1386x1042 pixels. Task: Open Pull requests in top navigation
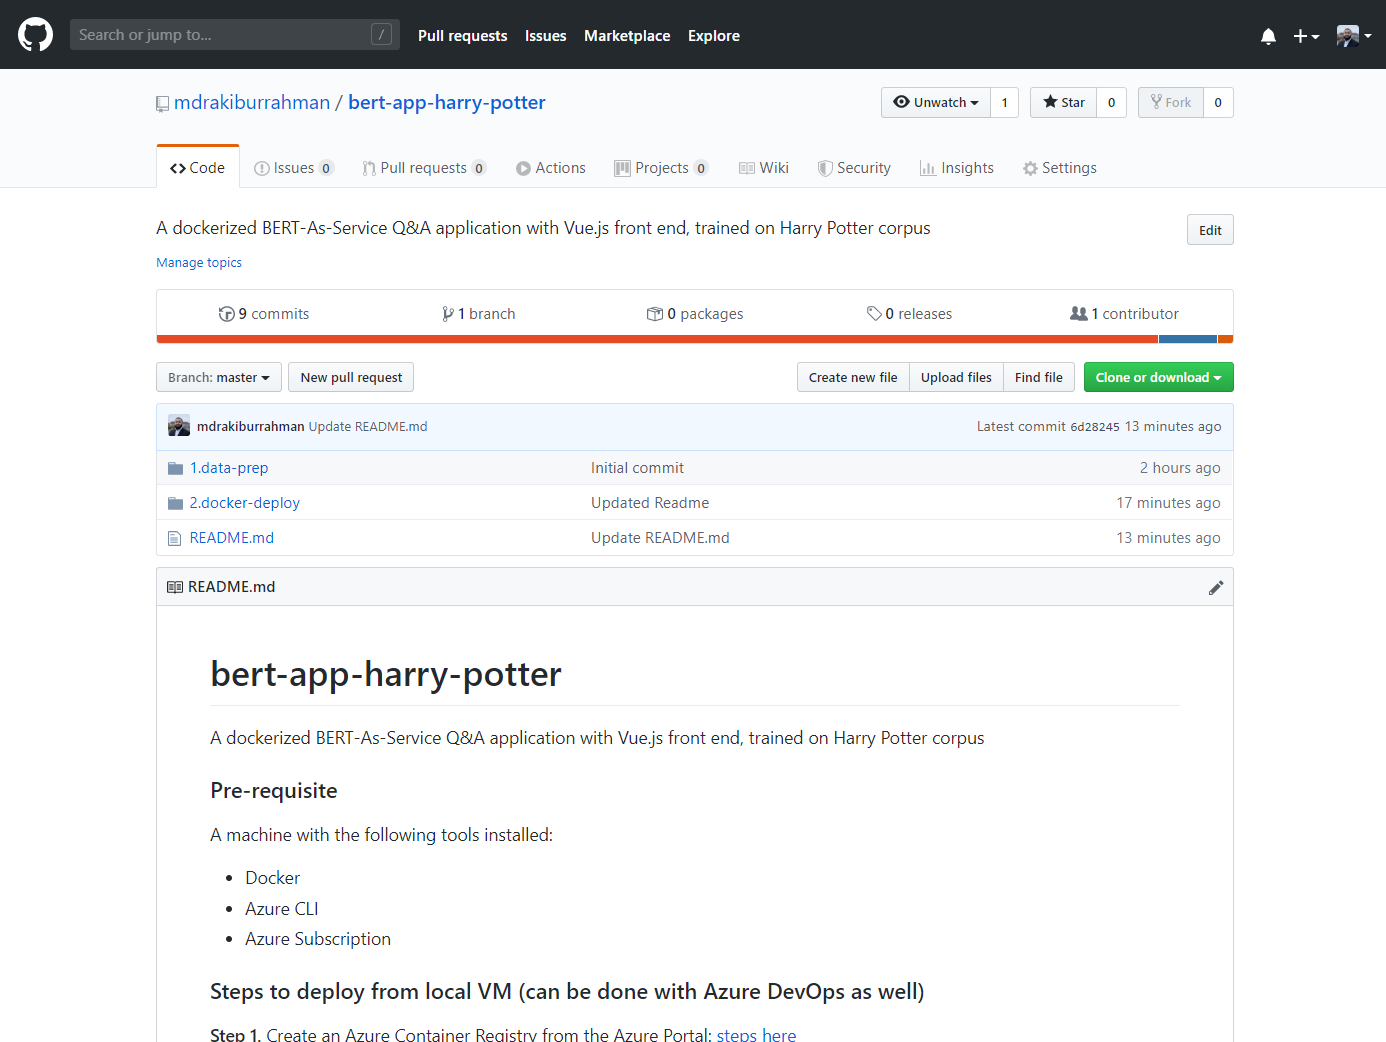click(462, 36)
